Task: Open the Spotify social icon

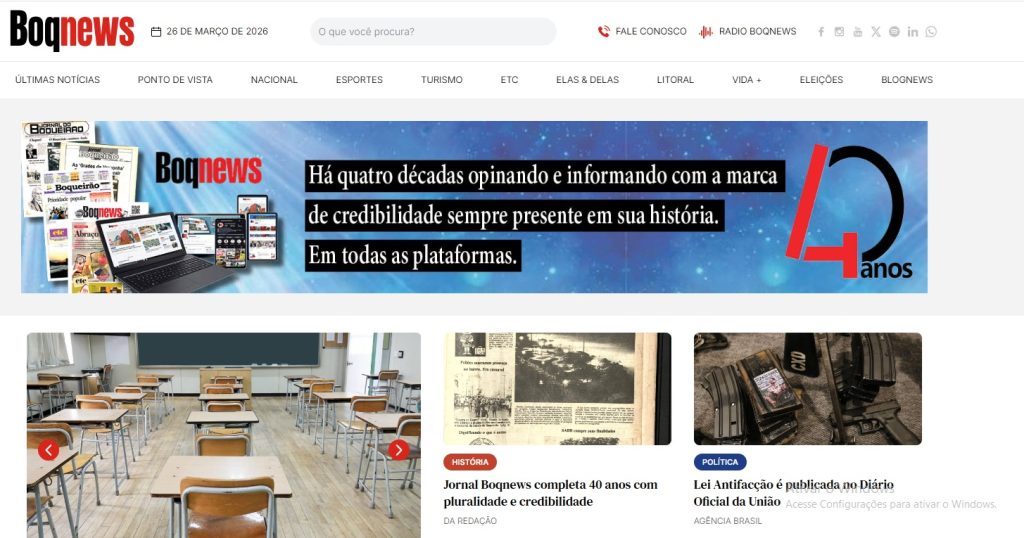Action: [x=894, y=31]
